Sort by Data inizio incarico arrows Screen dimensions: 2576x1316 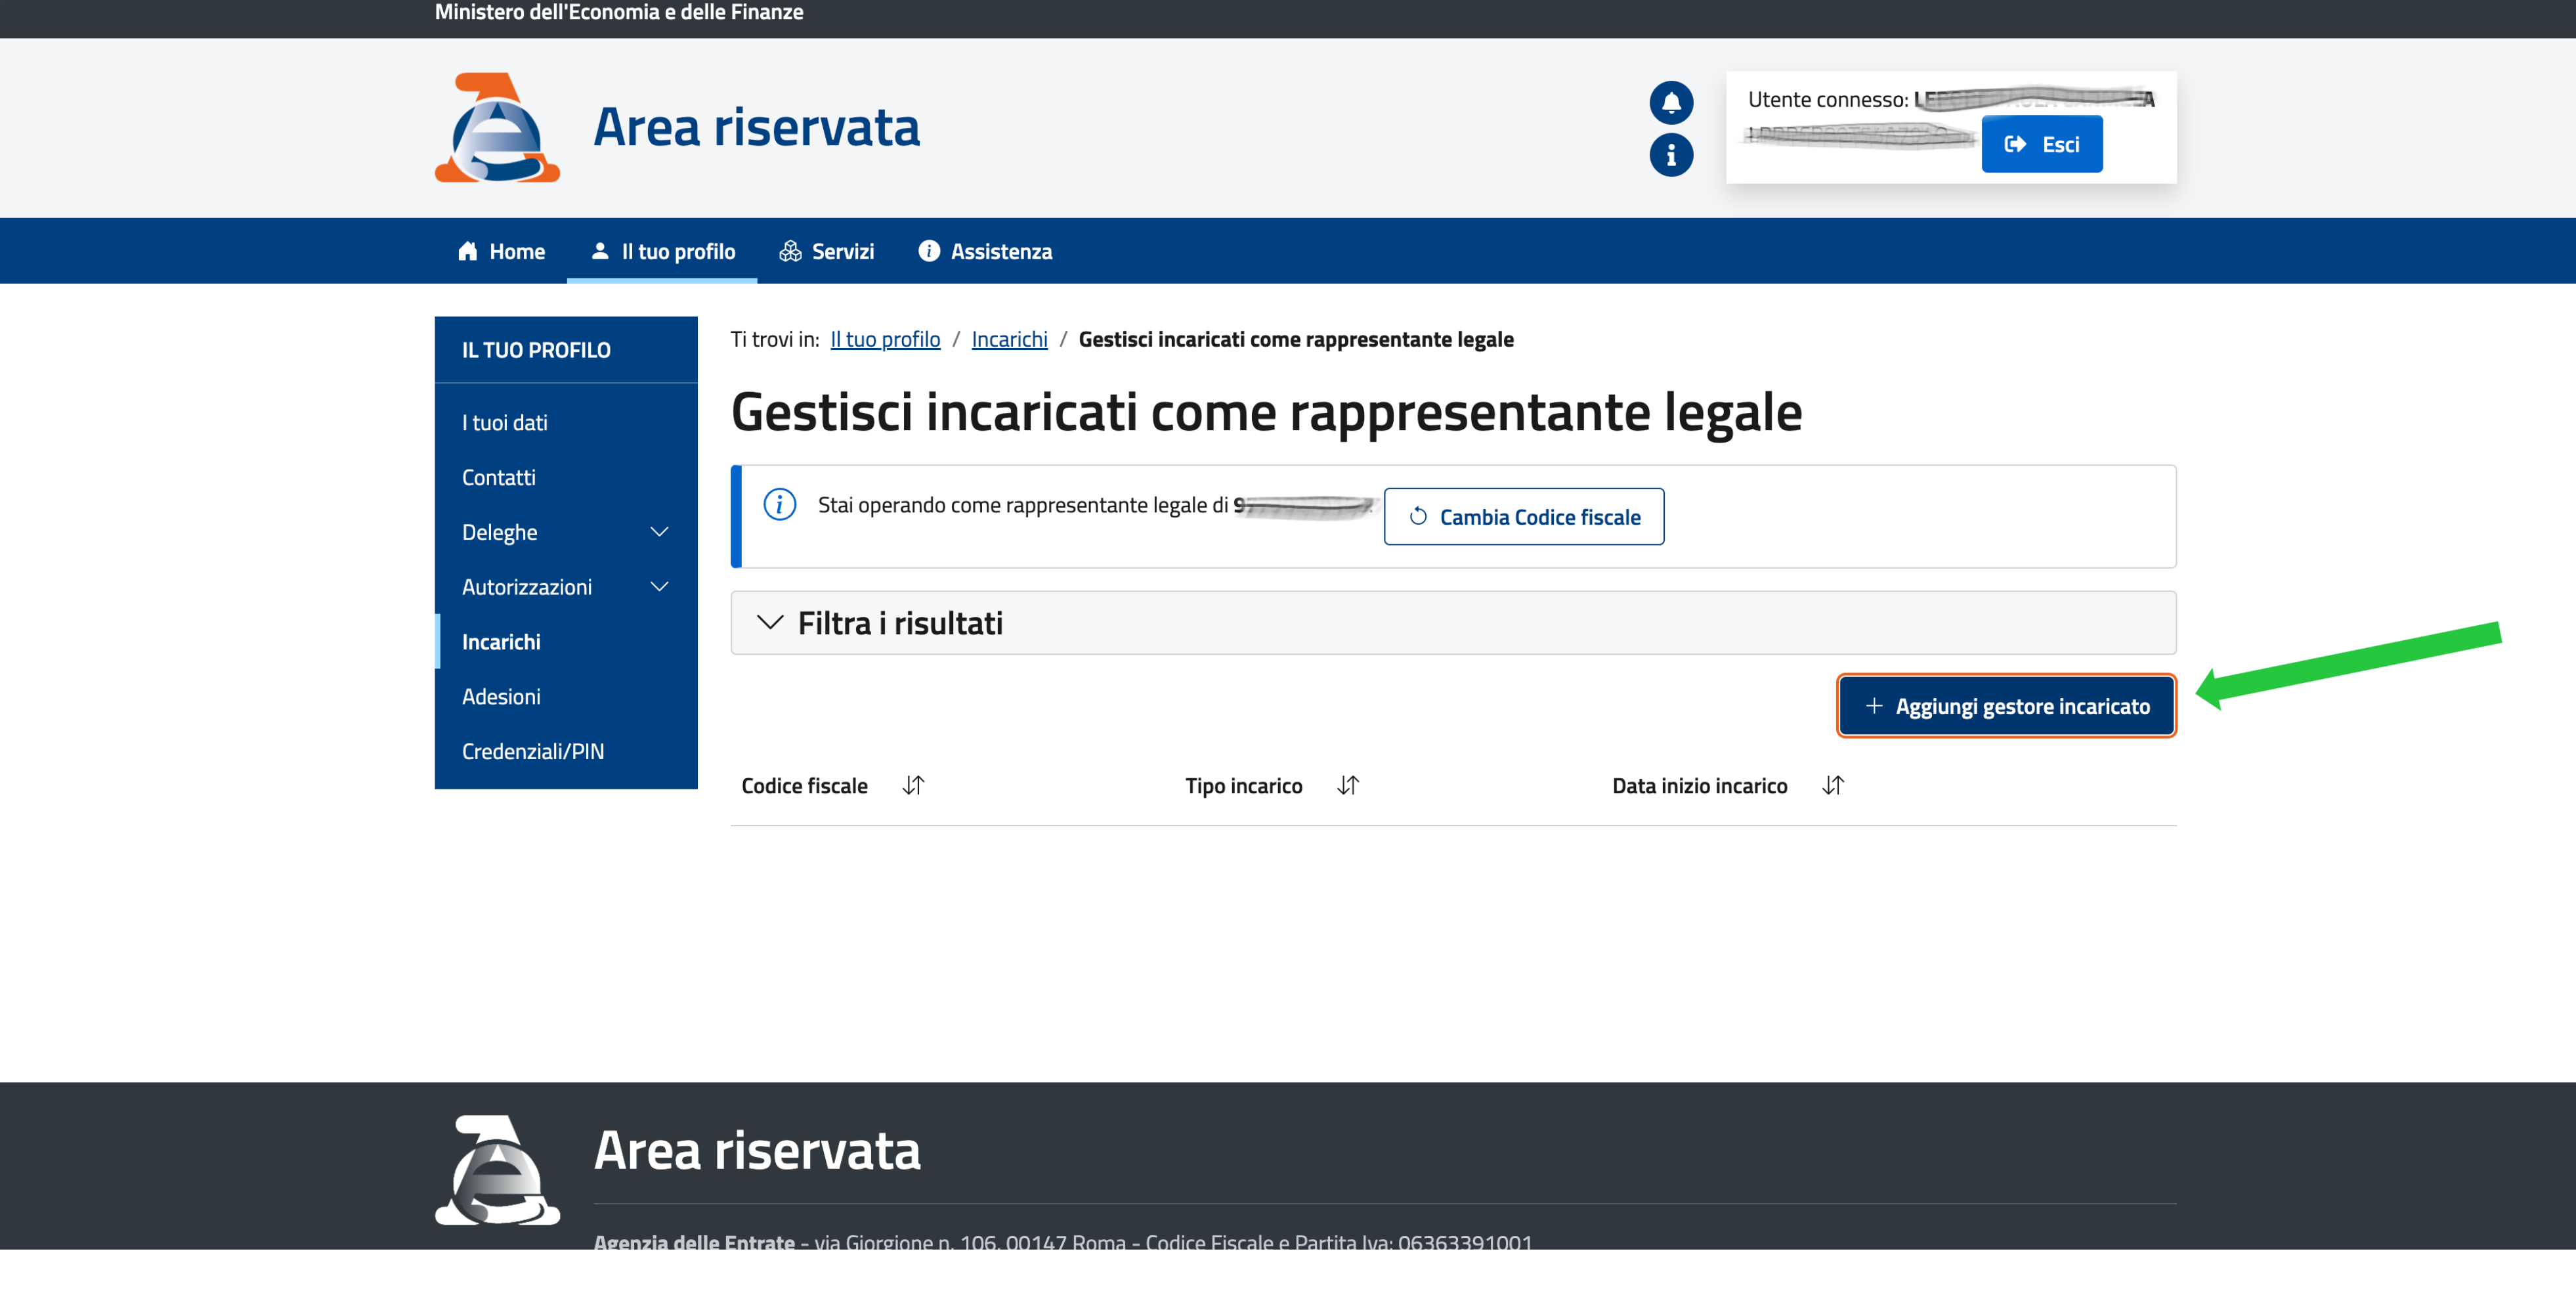1832,786
